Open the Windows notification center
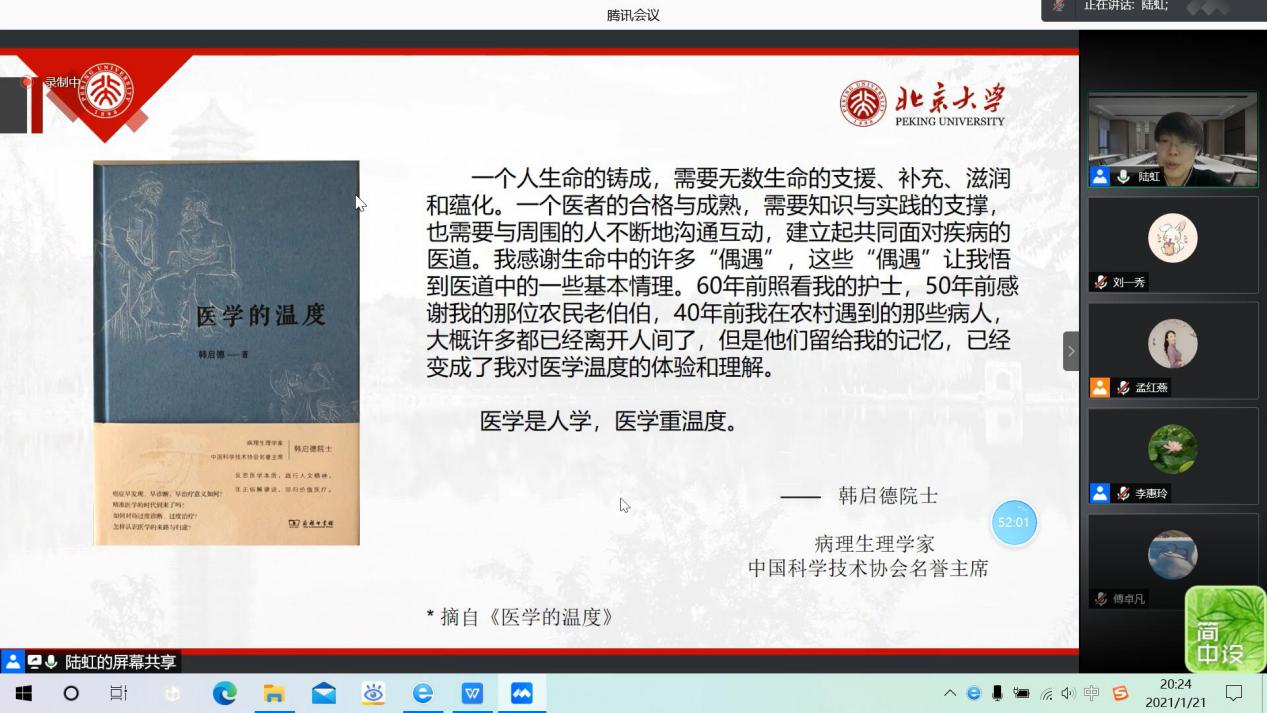1267x713 pixels. click(1234, 693)
